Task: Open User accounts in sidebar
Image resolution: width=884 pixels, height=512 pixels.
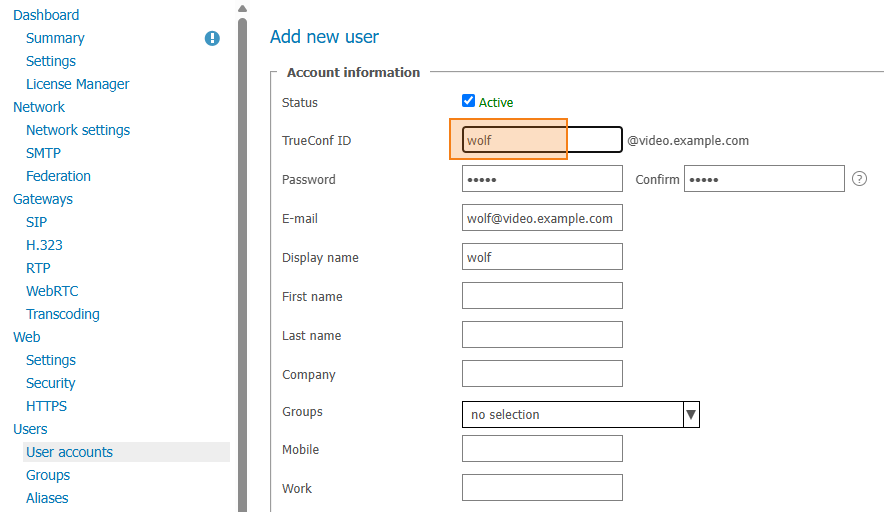Action: (x=69, y=452)
